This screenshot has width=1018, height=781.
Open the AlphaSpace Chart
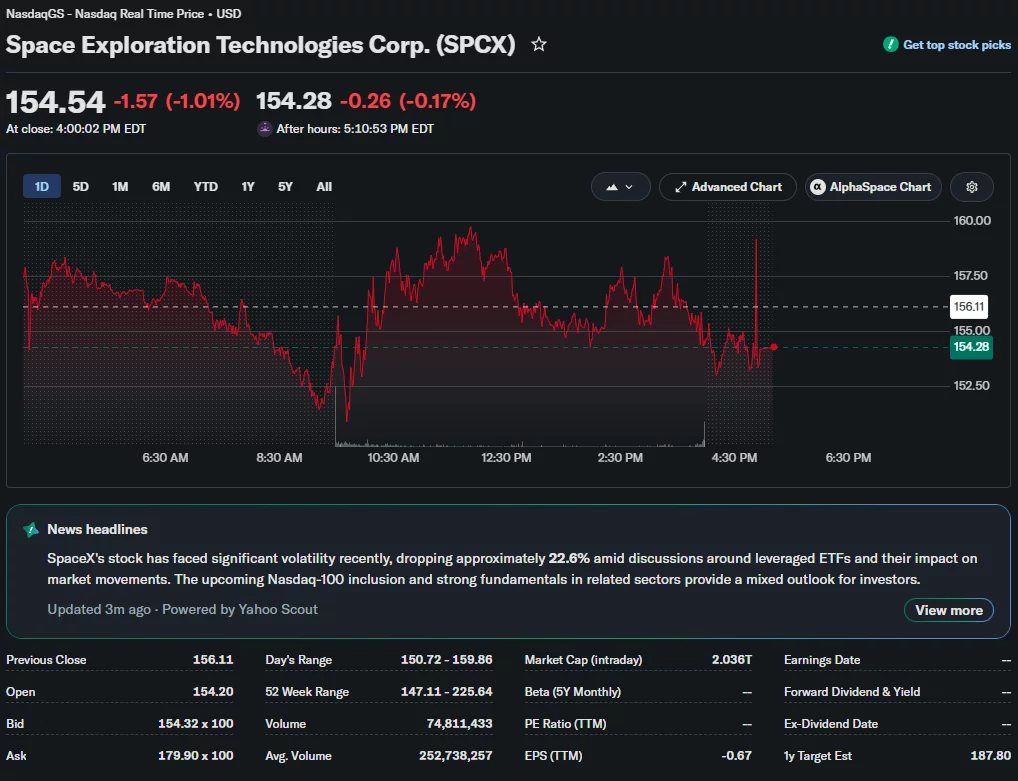[873, 187]
